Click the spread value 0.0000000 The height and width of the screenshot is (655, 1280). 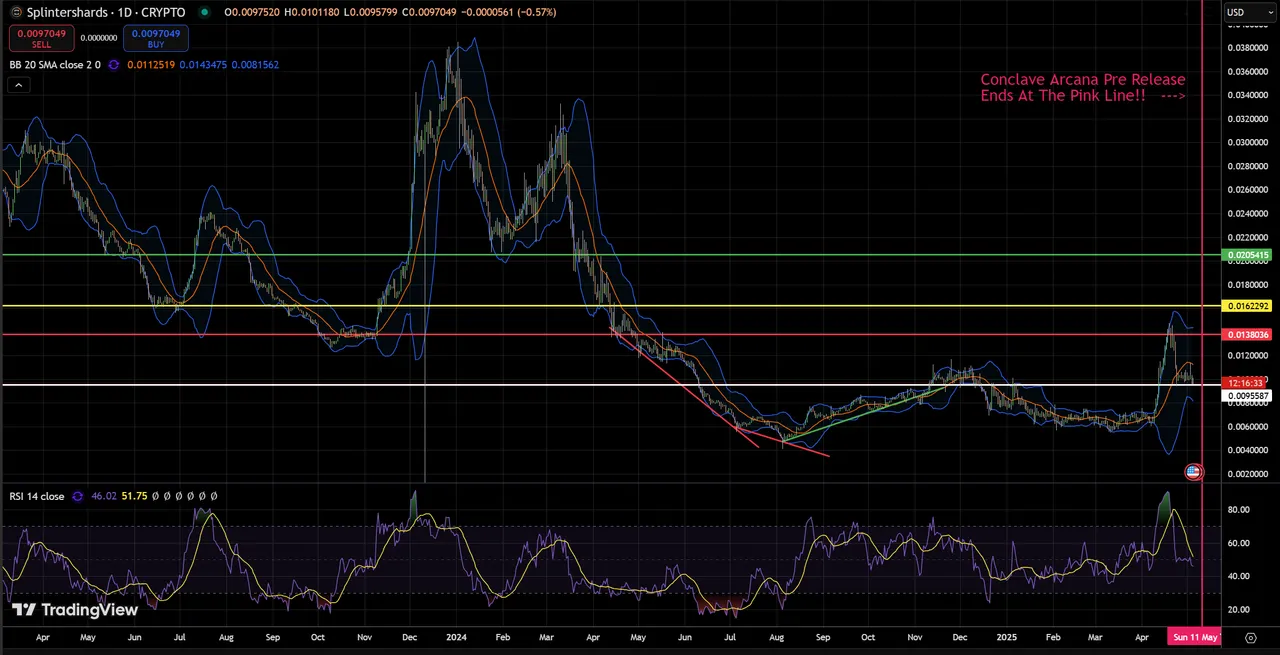pyautogui.click(x=98, y=38)
